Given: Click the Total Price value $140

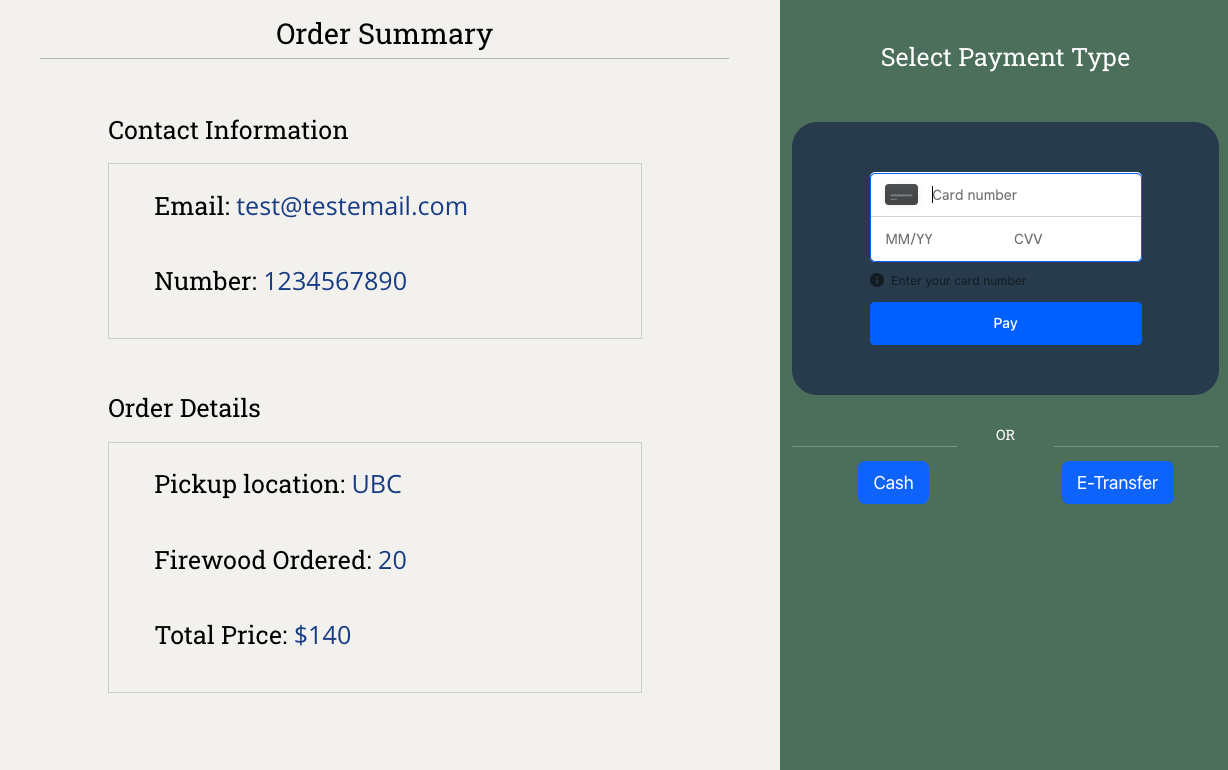Looking at the screenshot, I should [322, 635].
